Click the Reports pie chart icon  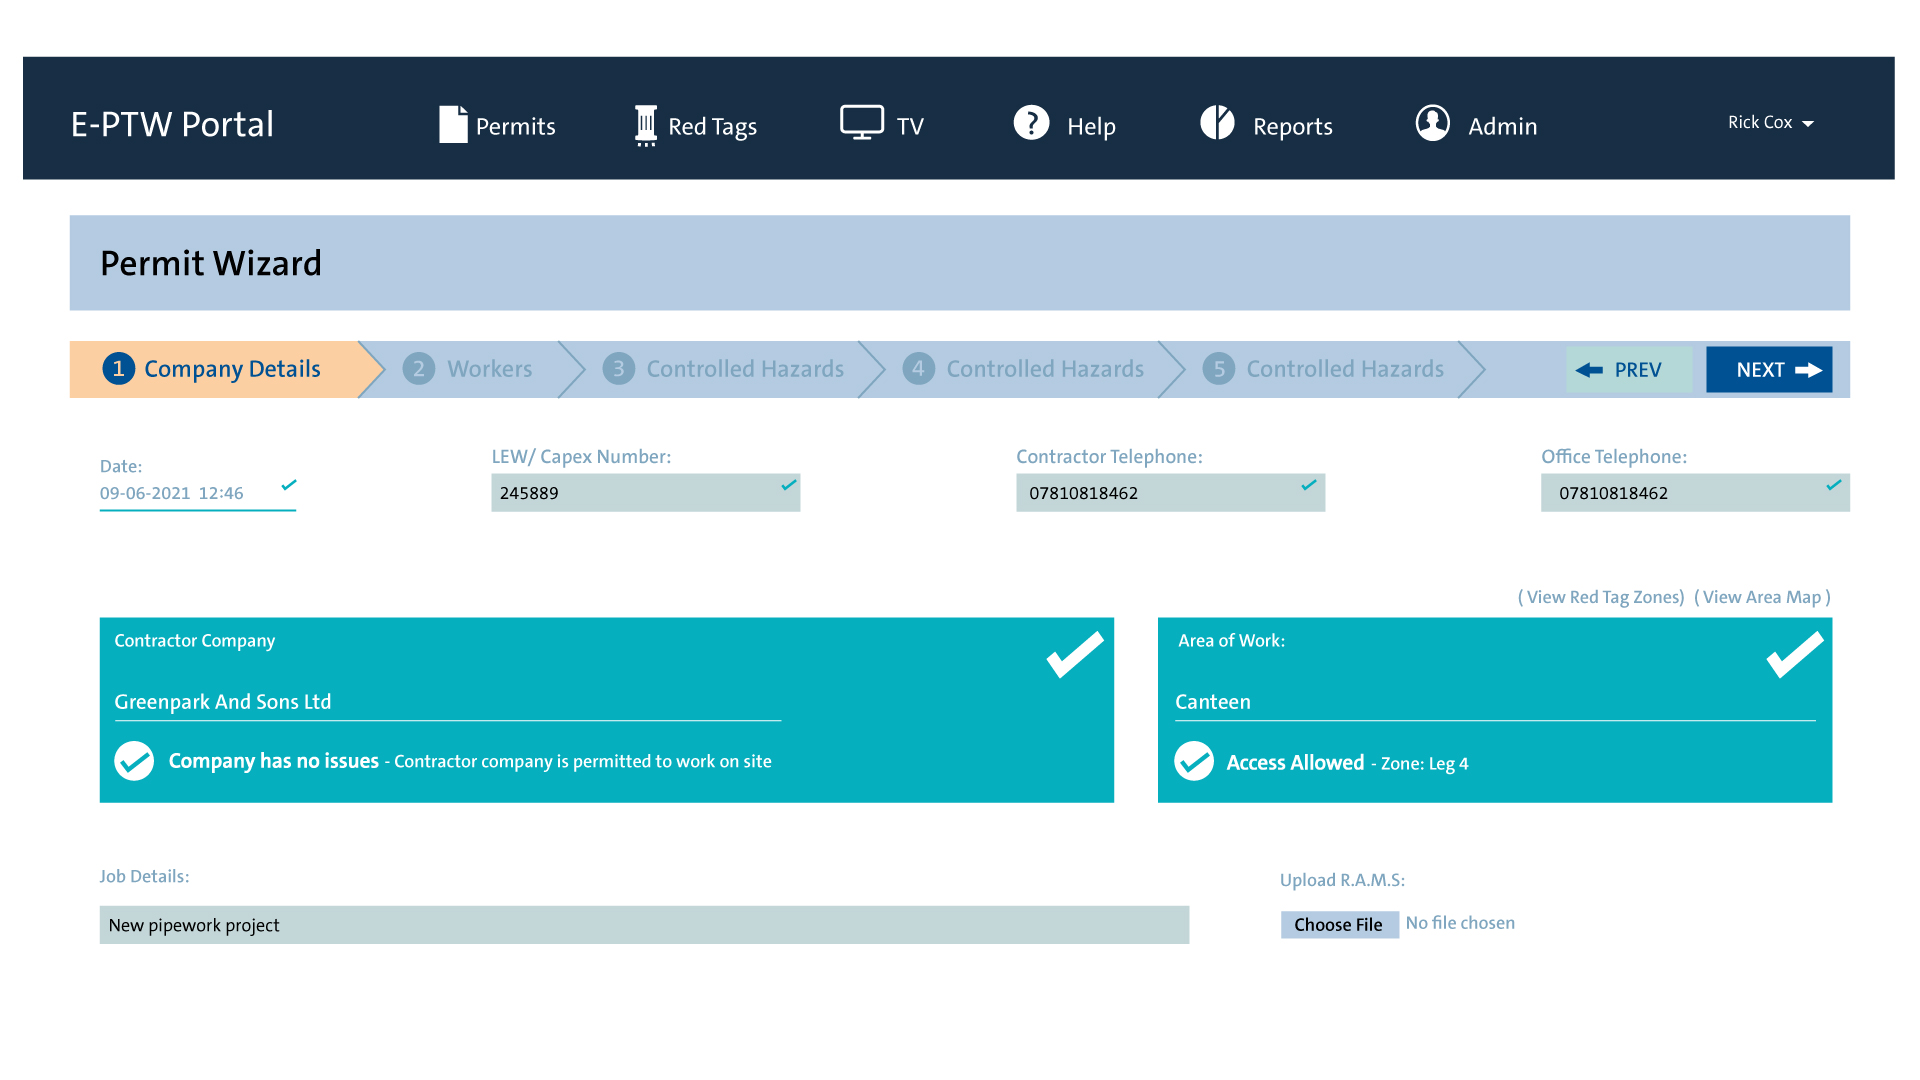point(1217,122)
